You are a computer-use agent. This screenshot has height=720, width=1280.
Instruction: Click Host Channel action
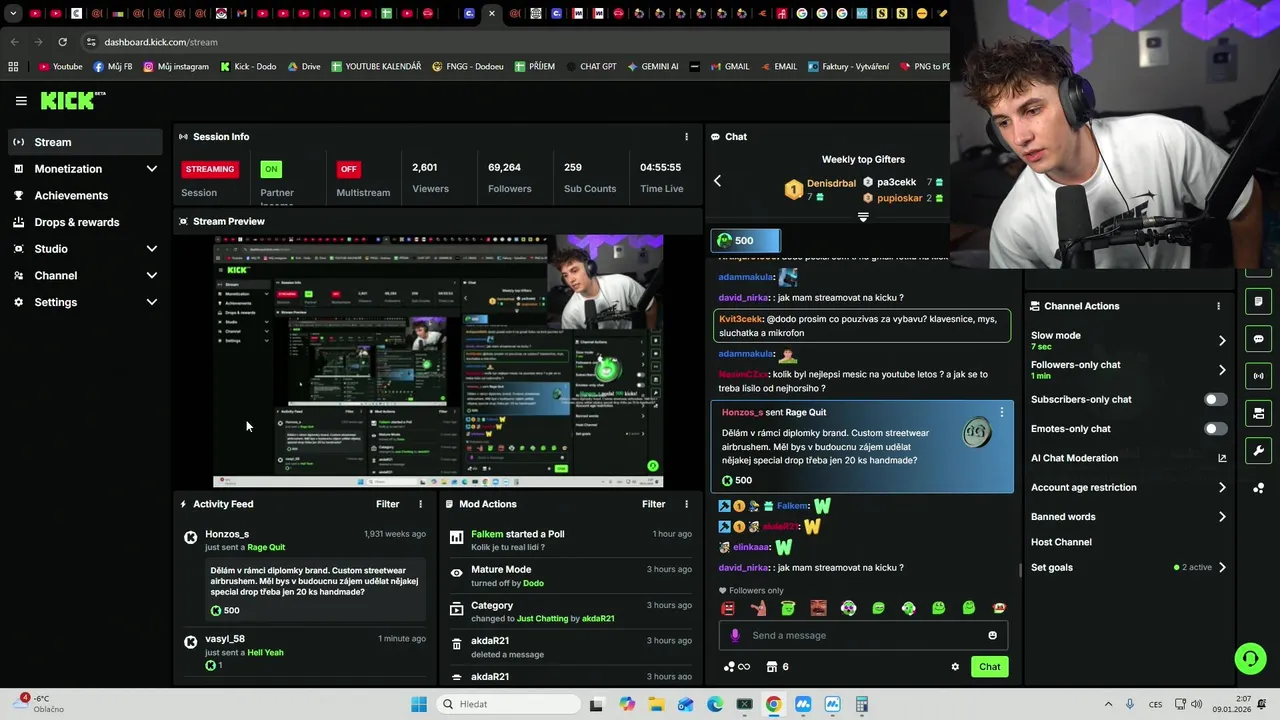pyautogui.click(x=1061, y=542)
